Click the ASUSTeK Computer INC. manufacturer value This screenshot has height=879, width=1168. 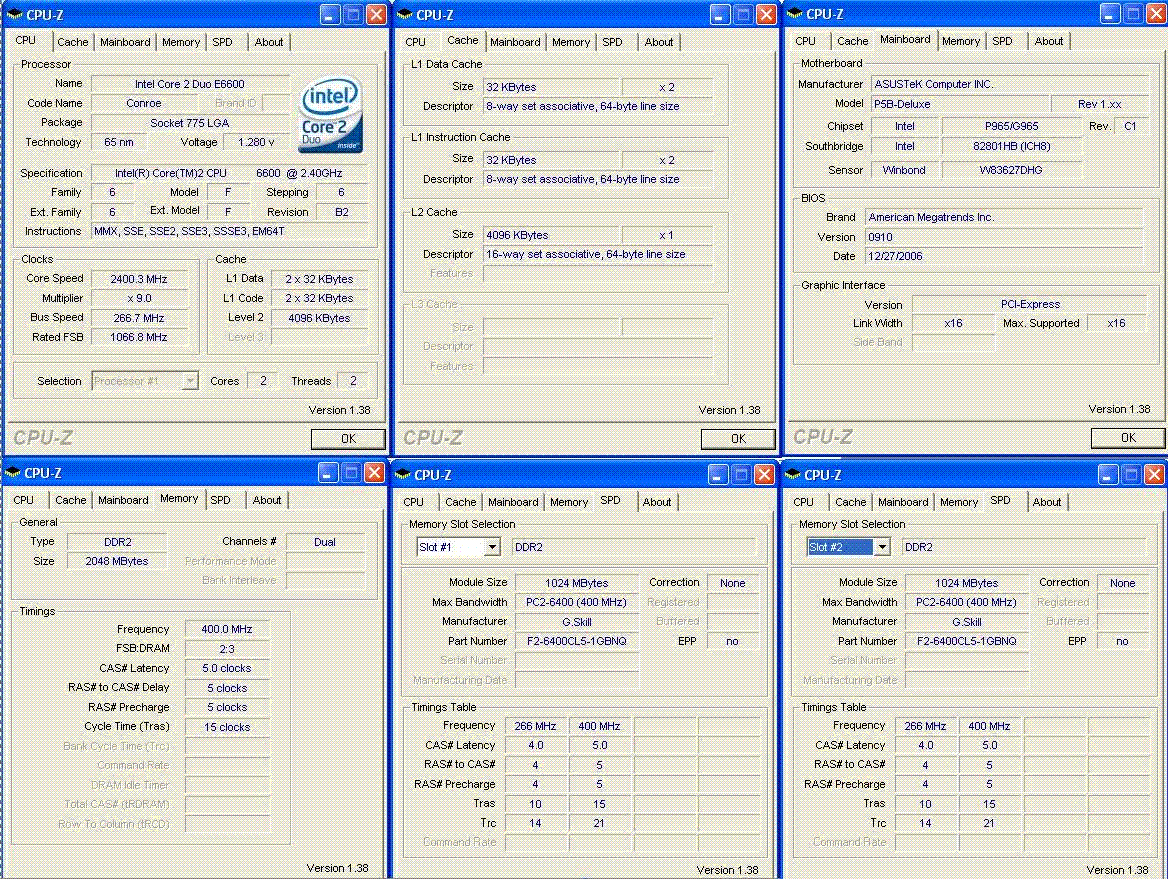coord(1008,84)
